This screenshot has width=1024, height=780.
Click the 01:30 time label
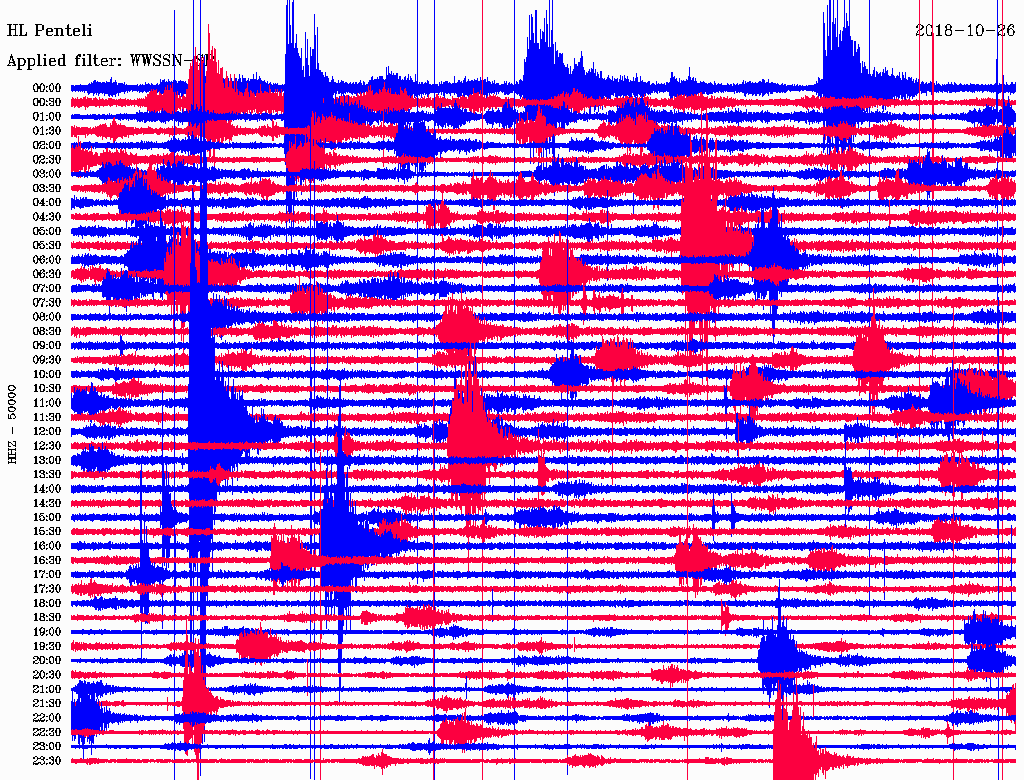(x=47, y=131)
